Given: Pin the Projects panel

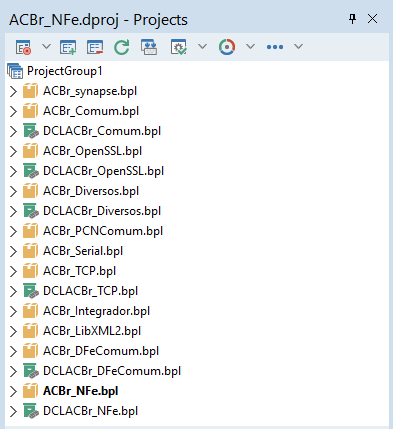Looking at the screenshot, I should (x=352, y=19).
